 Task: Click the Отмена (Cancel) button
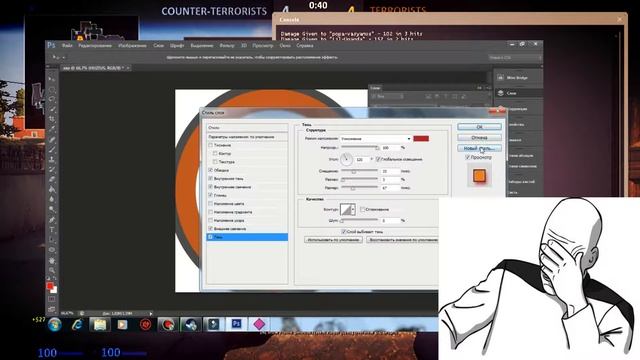click(479, 138)
